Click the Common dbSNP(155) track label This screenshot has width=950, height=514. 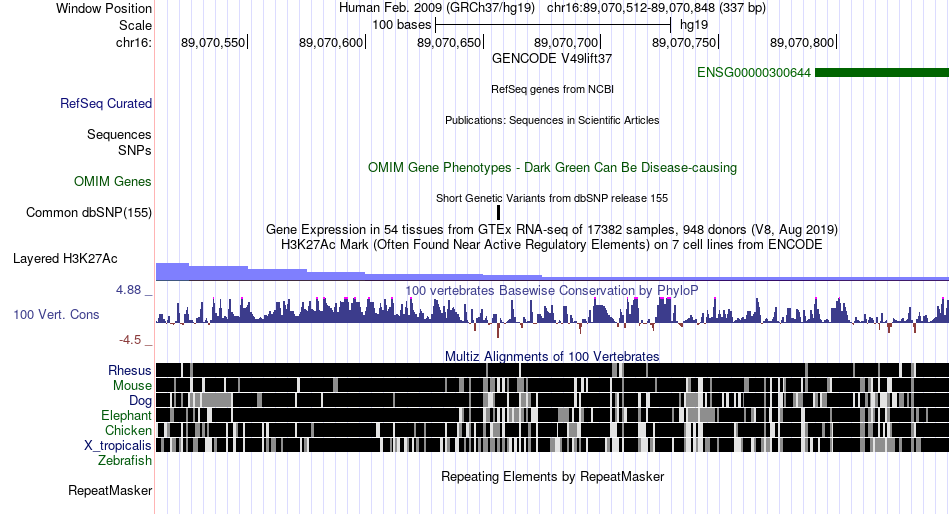(x=89, y=213)
